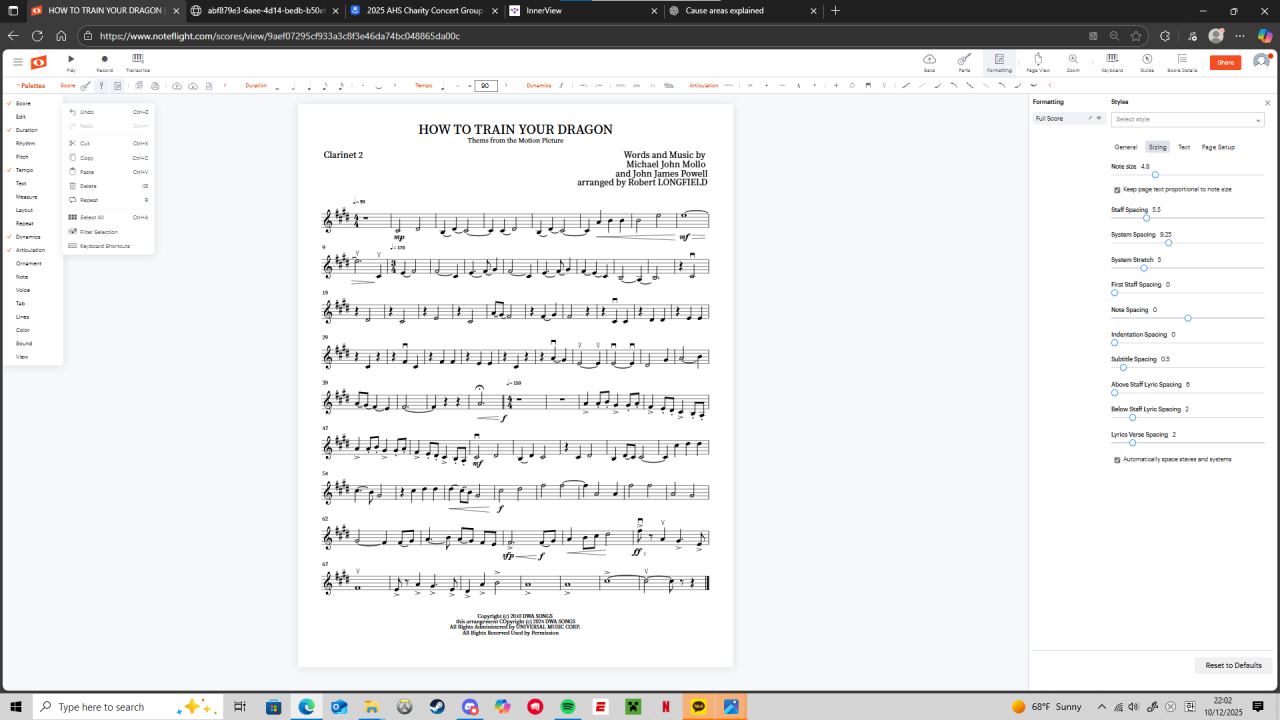Close the Formatting panel
Viewport: 1280px width, 720px height.
pos(1268,103)
